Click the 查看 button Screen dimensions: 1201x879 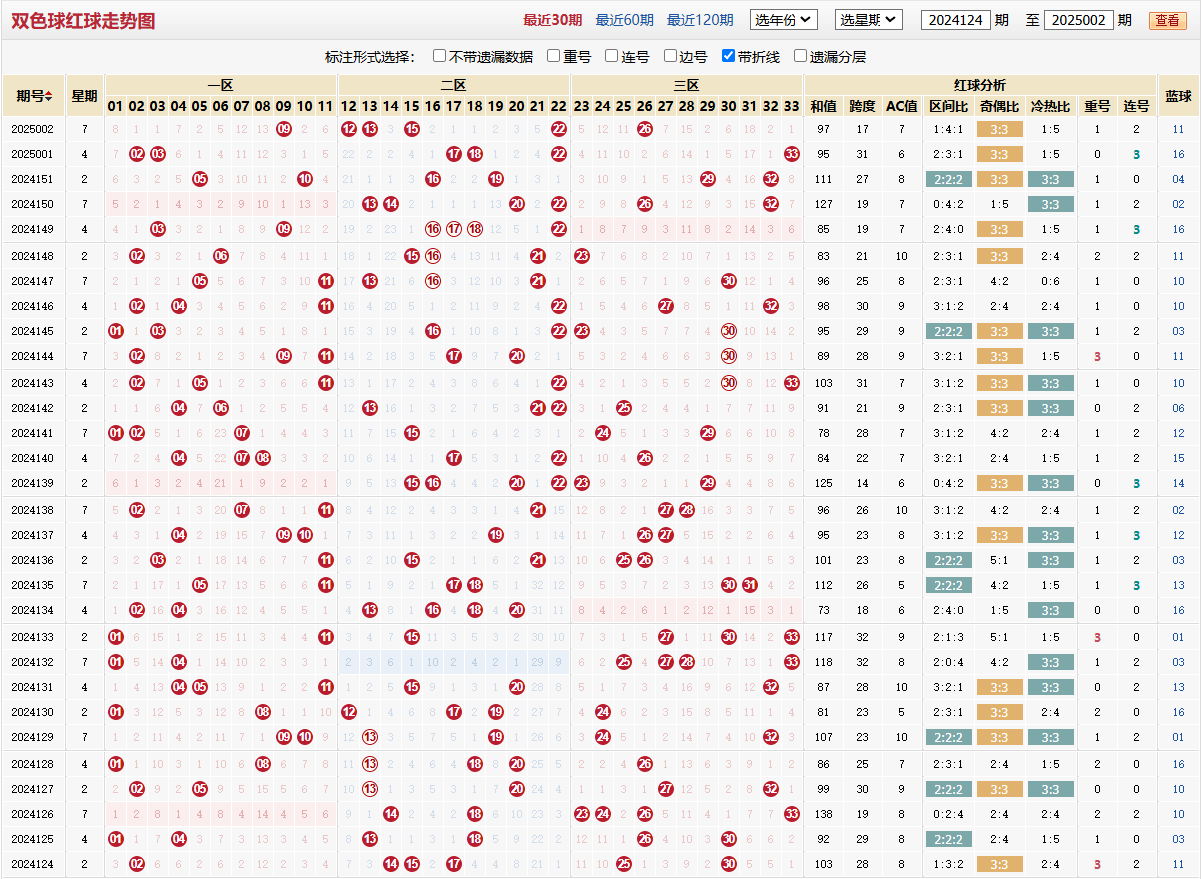(x=1167, y=20)
